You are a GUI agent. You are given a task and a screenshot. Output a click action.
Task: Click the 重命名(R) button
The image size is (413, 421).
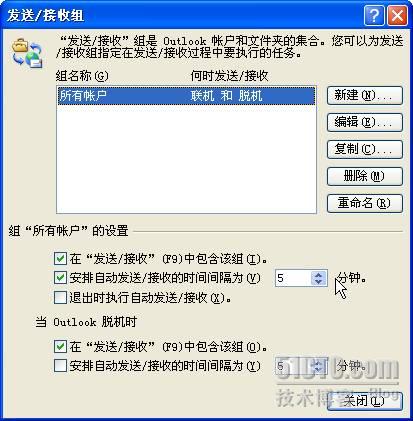[x=365, y=203]
